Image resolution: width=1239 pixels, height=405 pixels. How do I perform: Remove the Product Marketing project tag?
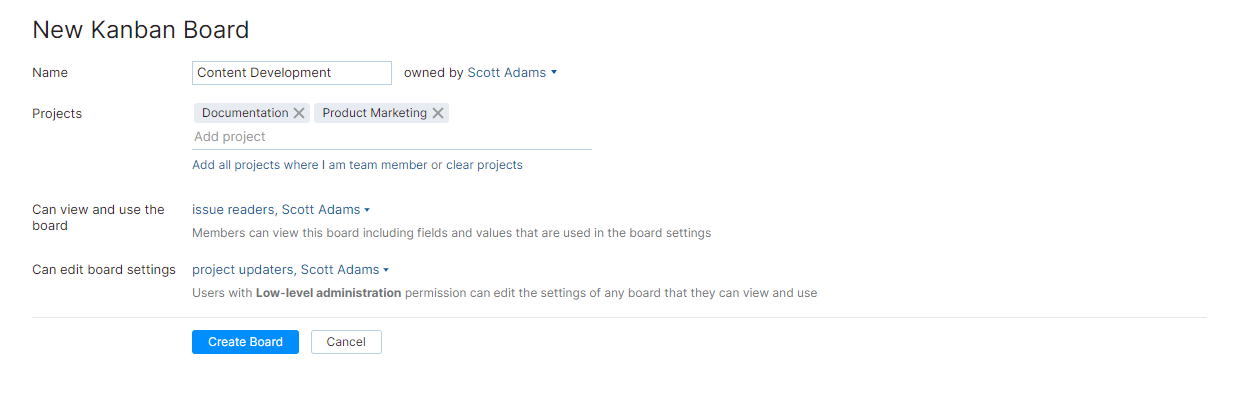[x=438, y=113]
